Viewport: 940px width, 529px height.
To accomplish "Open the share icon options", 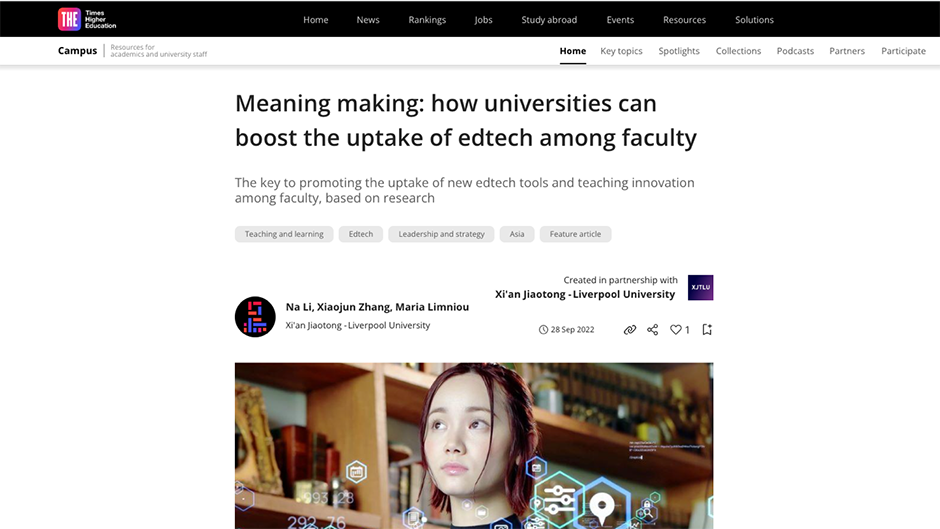I will point(653,330).
